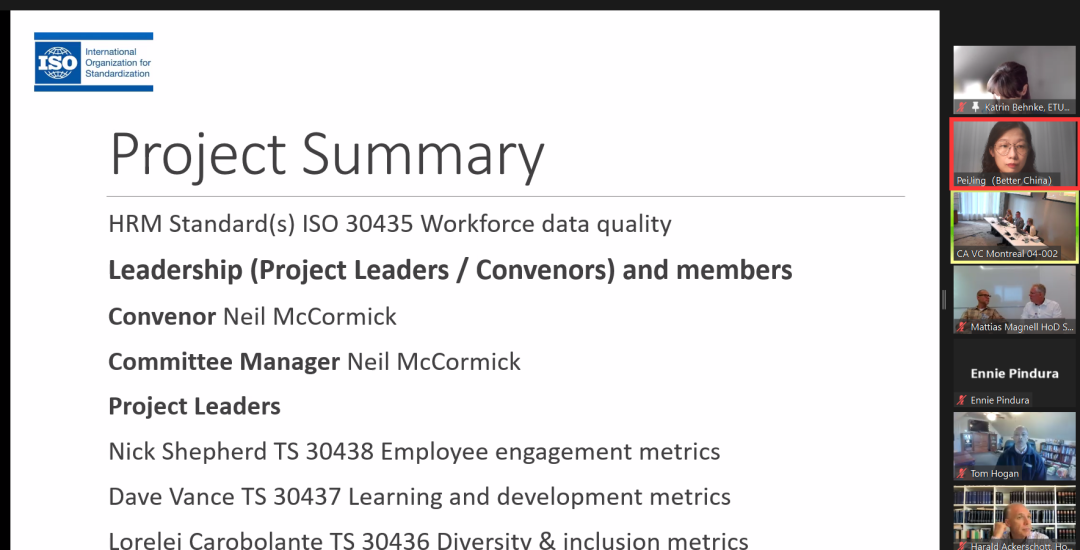Select Mattias Magnell's video thumbnail

[1014, 295]
